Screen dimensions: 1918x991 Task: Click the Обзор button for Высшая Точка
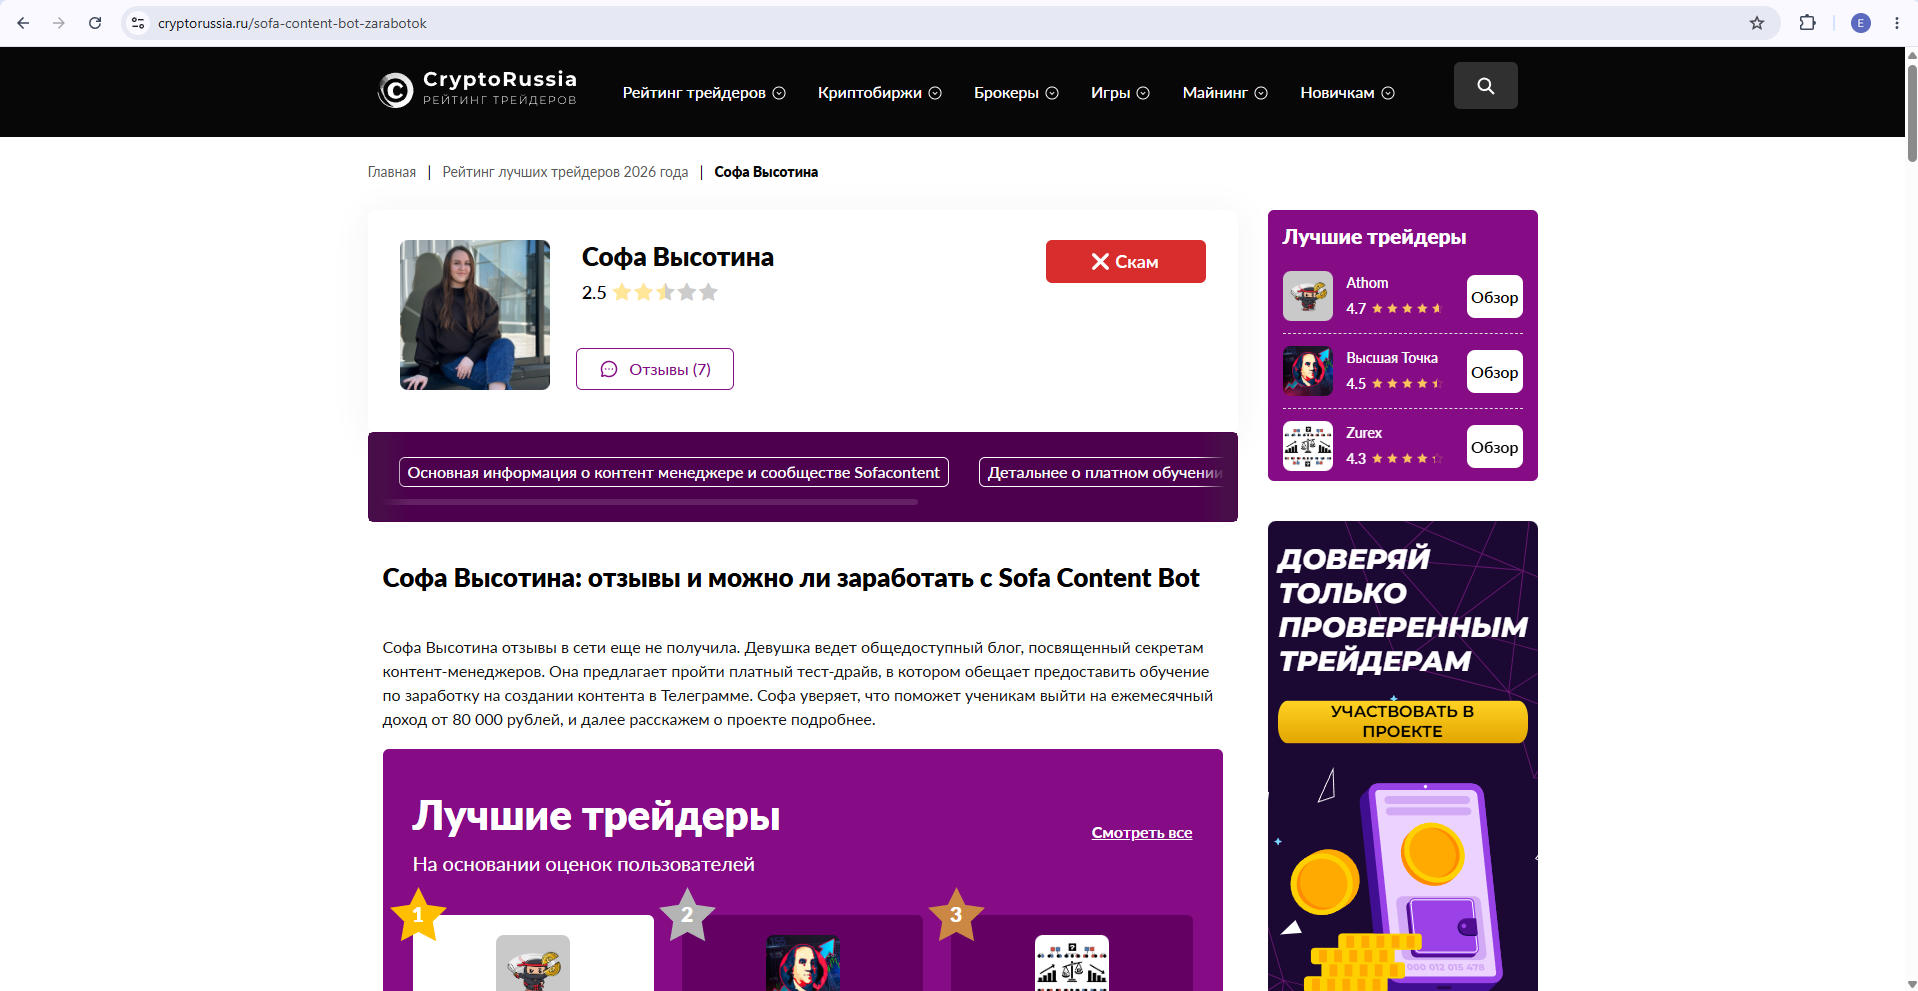1495,372
